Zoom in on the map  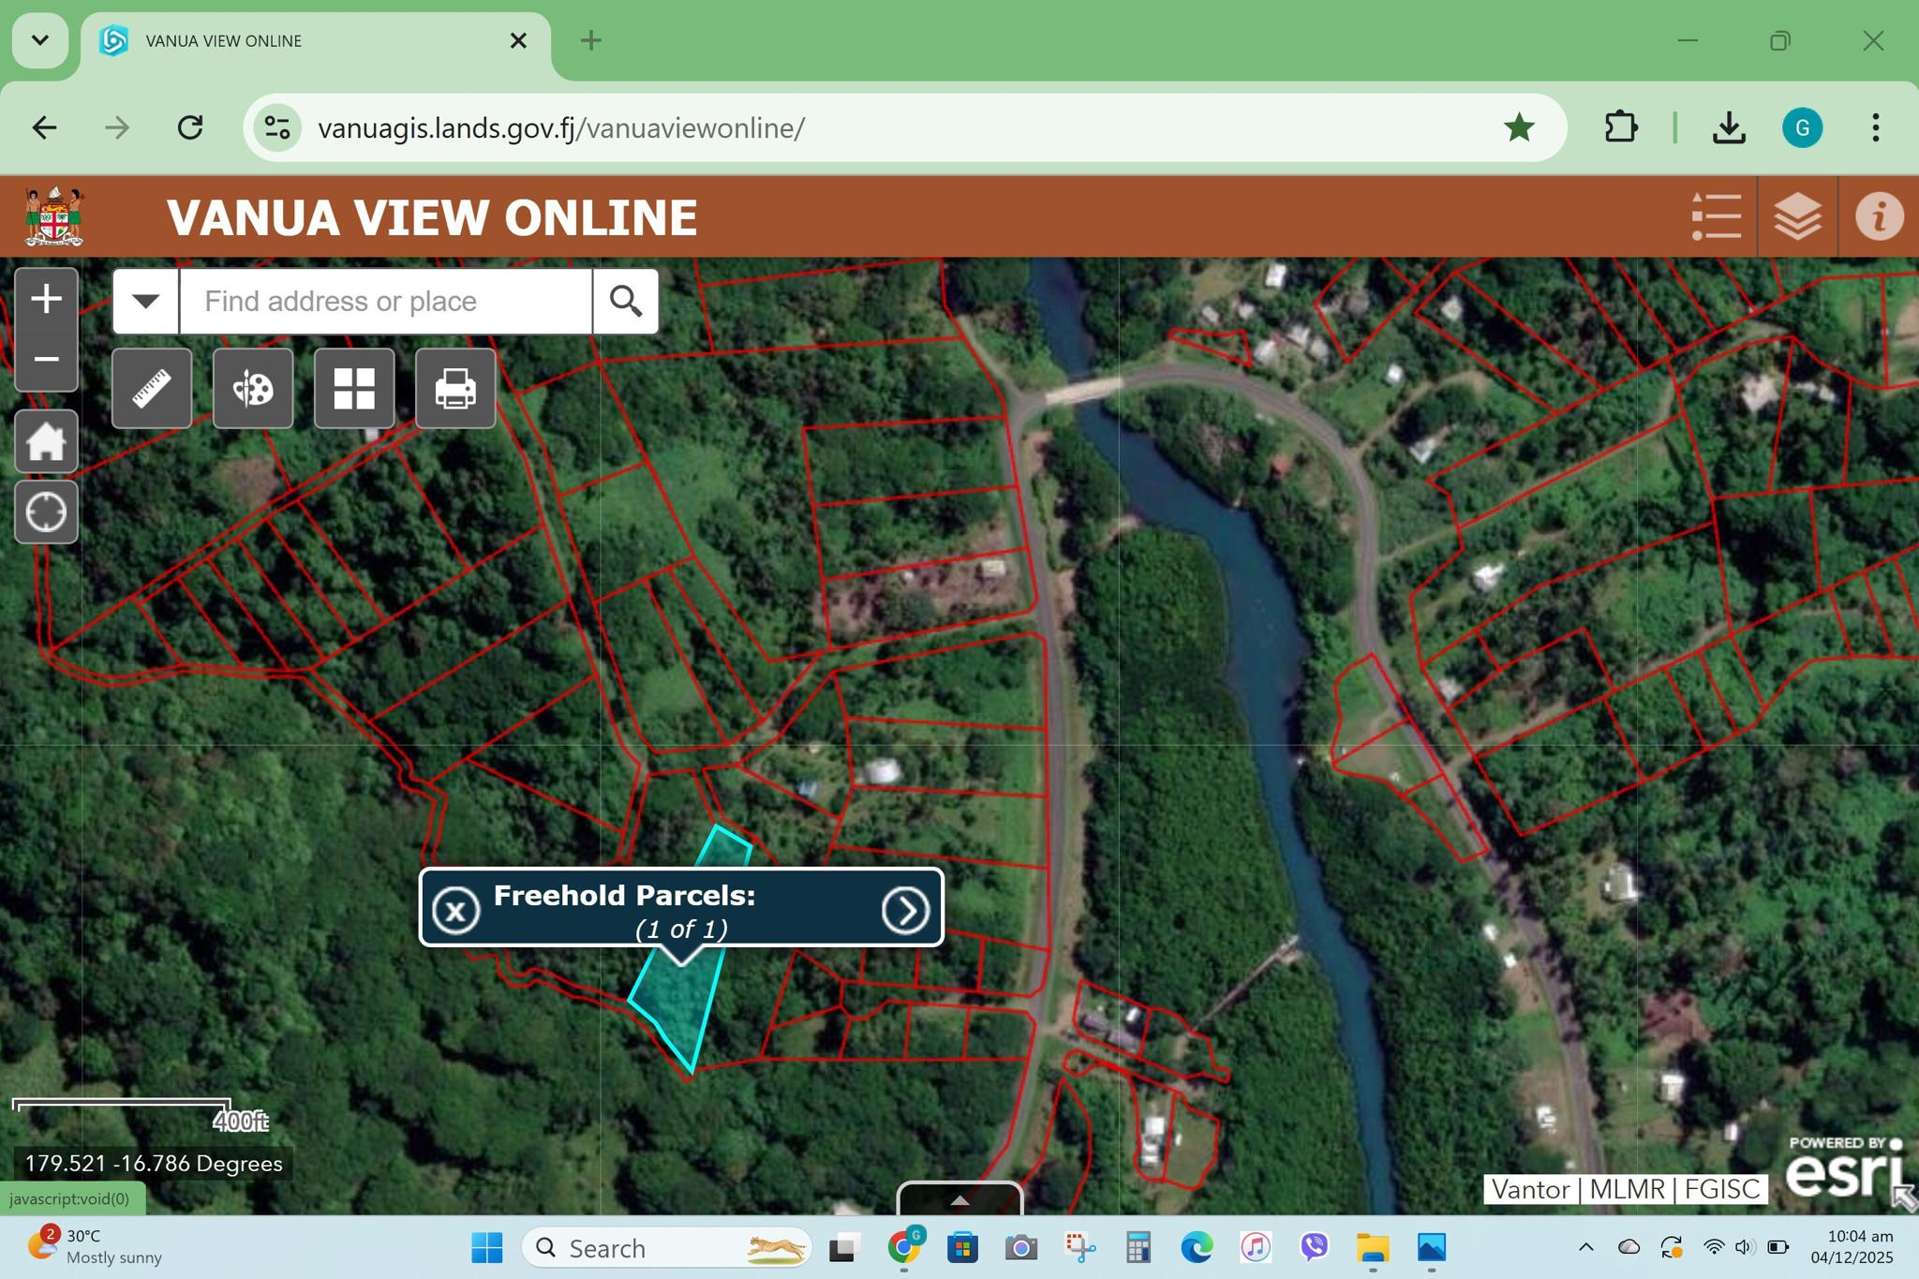46,297
